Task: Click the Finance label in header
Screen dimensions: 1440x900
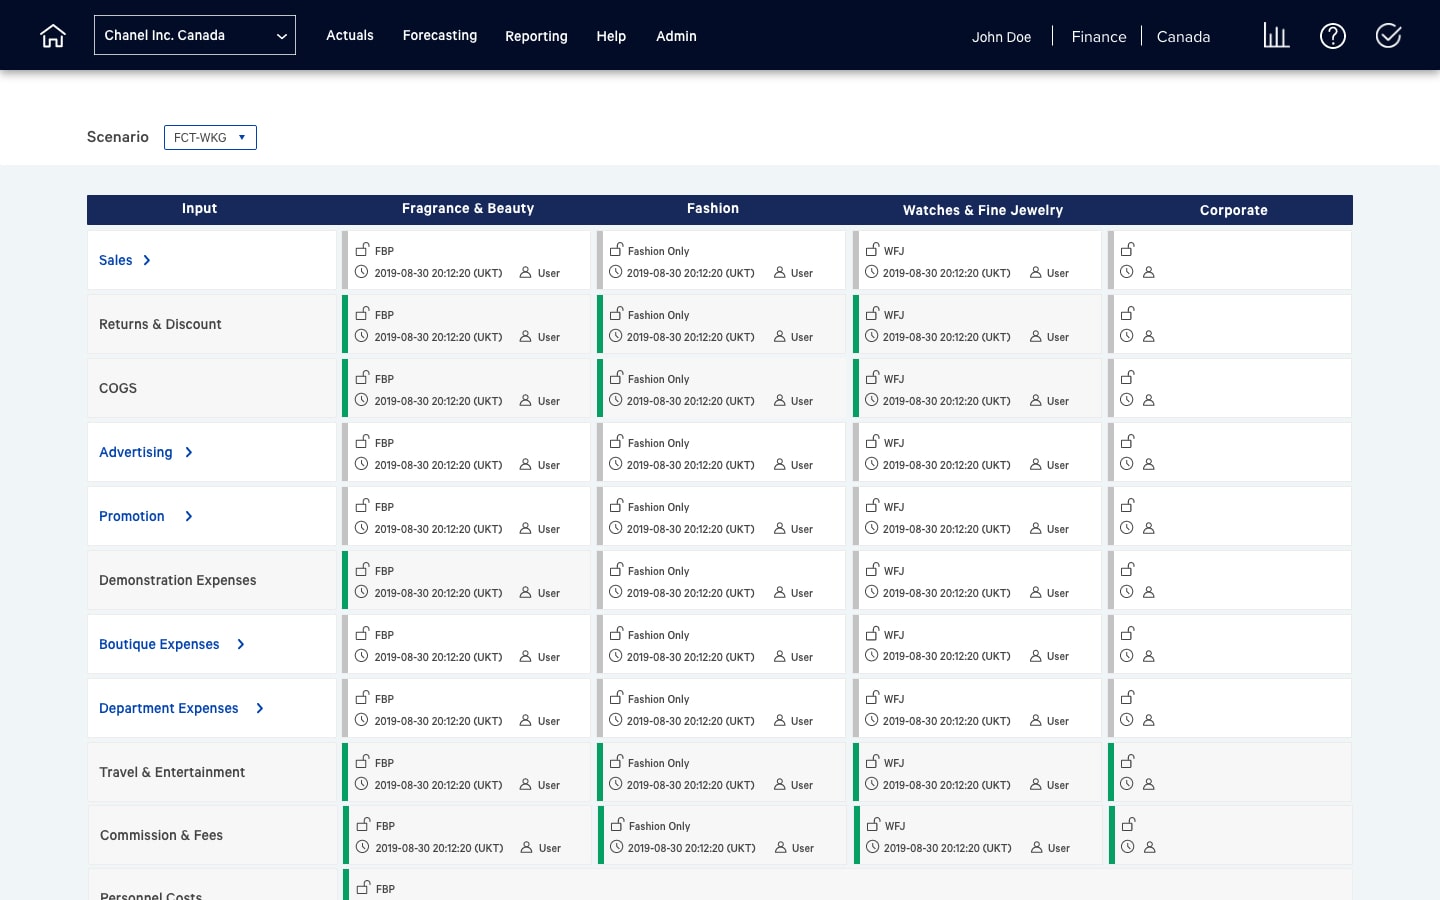Action: 1099,37
